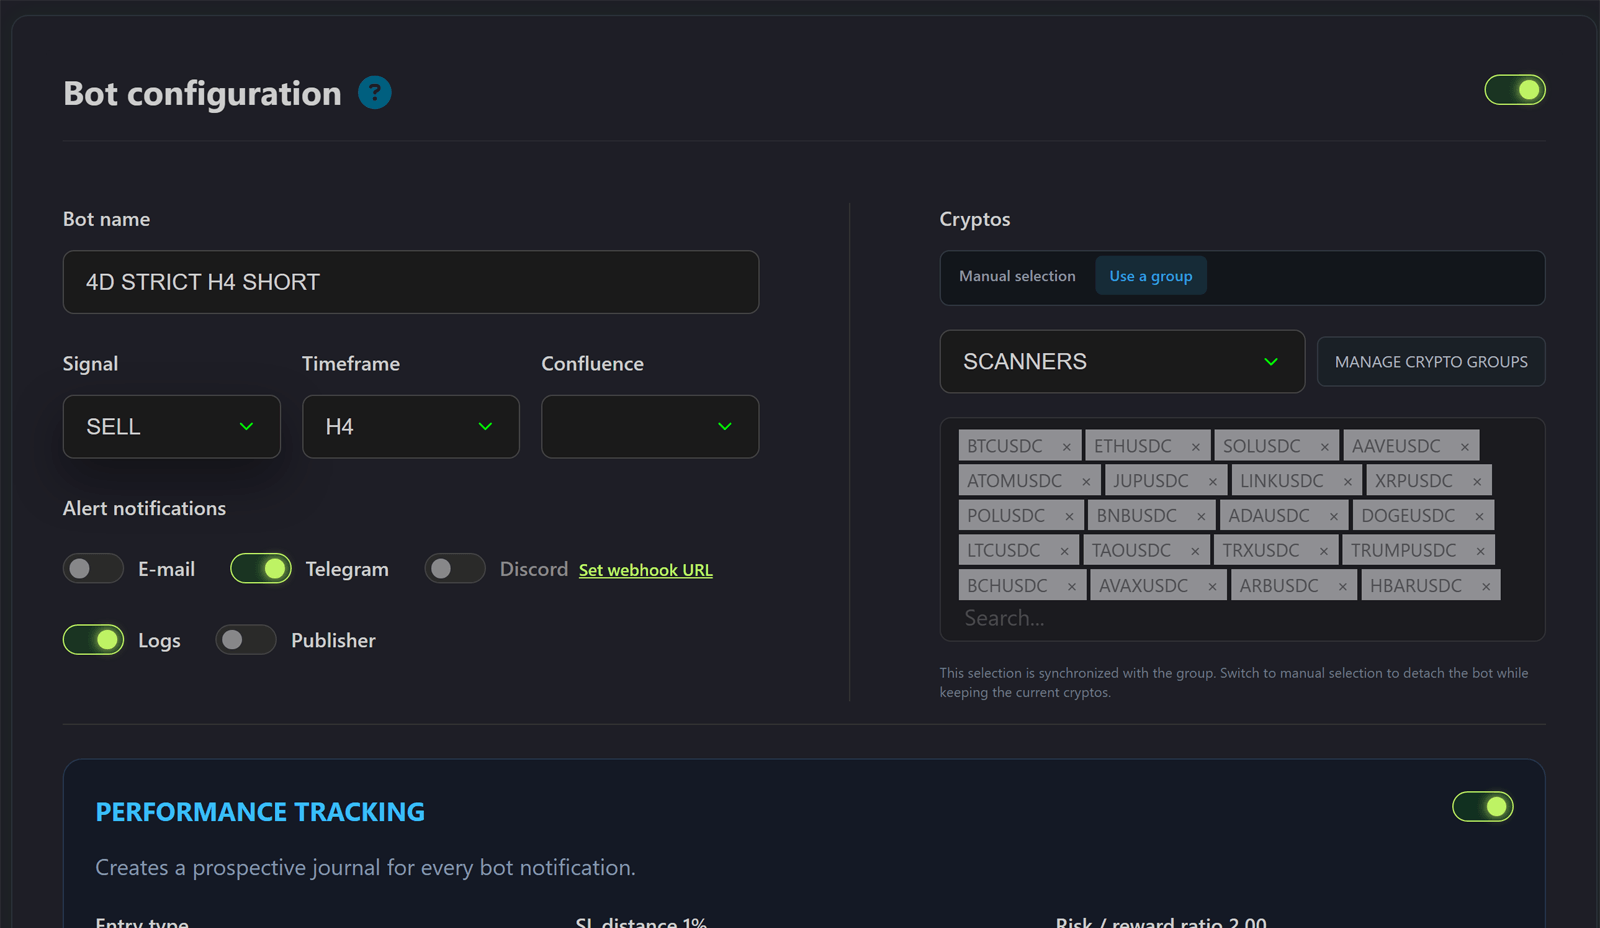Remove TAOUSDC tag with its x
Screen dimensions: 1600x928
(1195, 552)
